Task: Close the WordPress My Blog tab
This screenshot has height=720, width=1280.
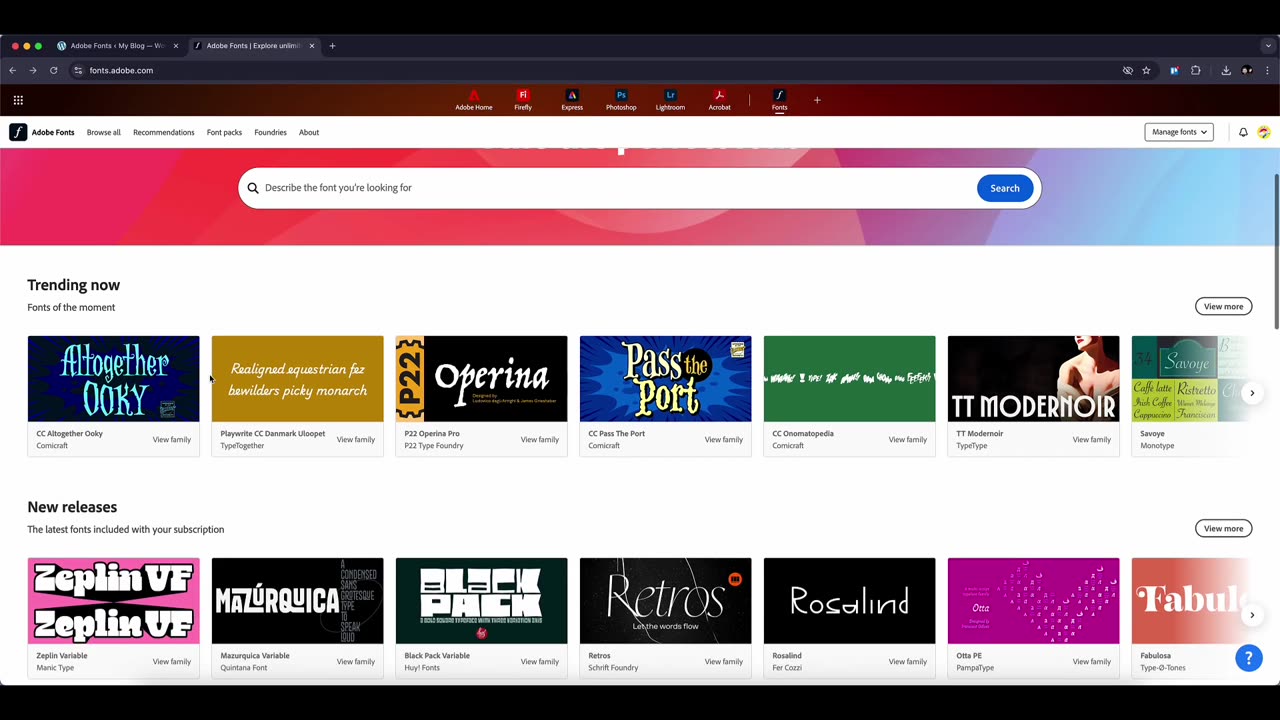Action: [176, 46]
